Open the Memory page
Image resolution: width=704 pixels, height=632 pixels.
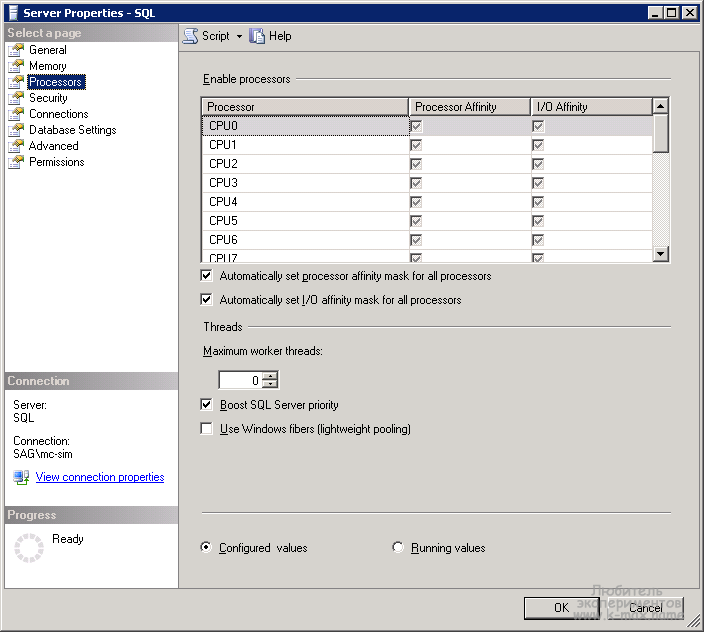point(48,66)
